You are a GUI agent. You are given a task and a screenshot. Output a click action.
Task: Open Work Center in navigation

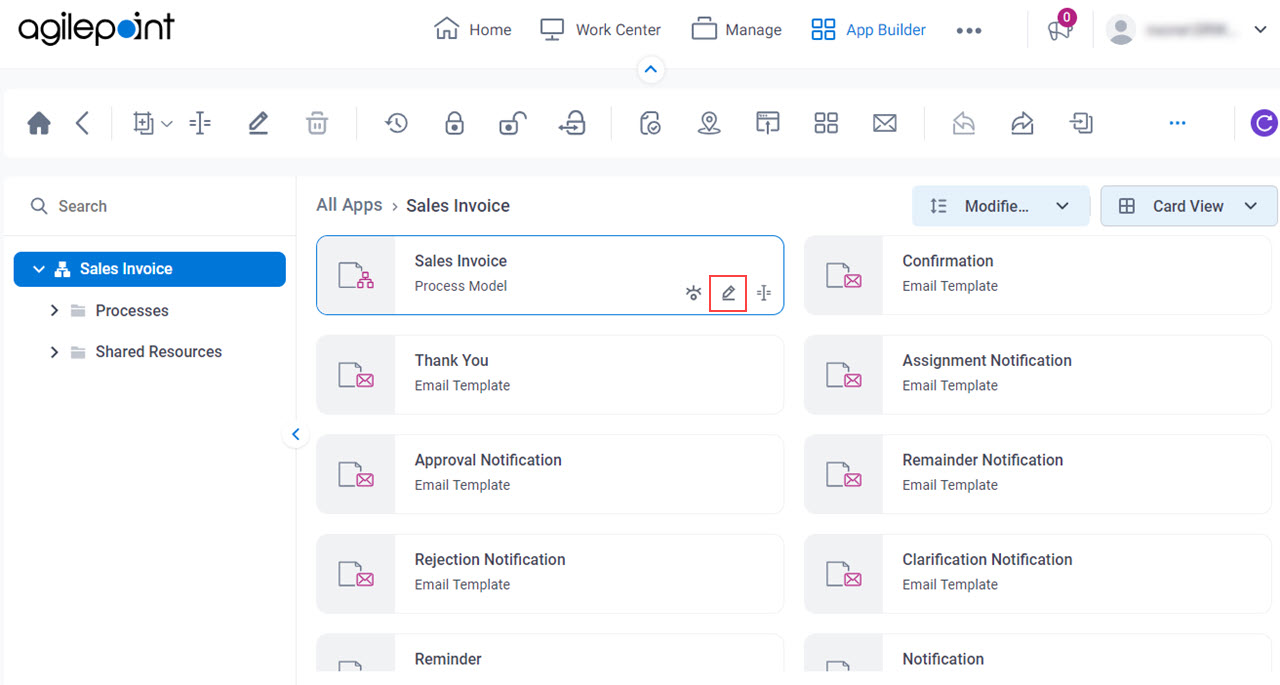600,30
